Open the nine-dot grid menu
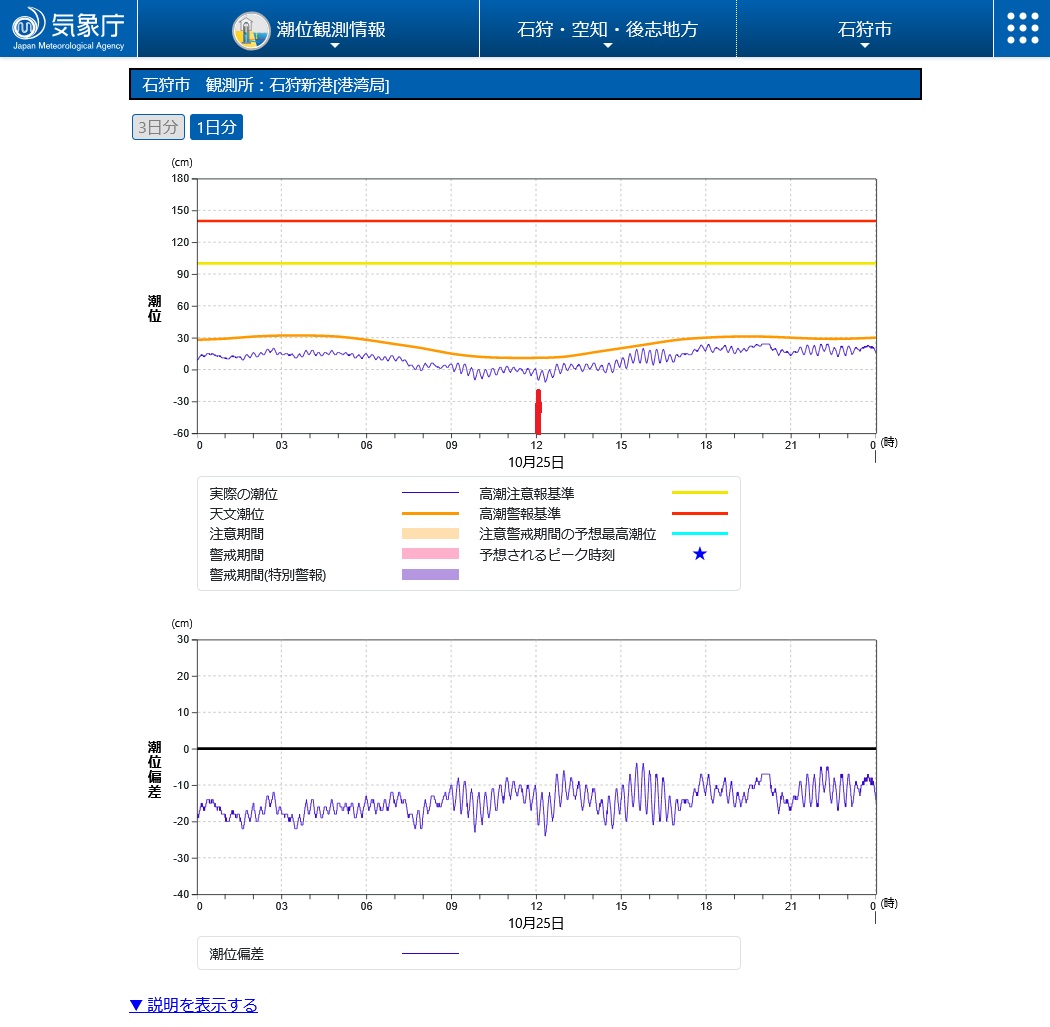The image size is (1050, 1027). coord(1021,28)
